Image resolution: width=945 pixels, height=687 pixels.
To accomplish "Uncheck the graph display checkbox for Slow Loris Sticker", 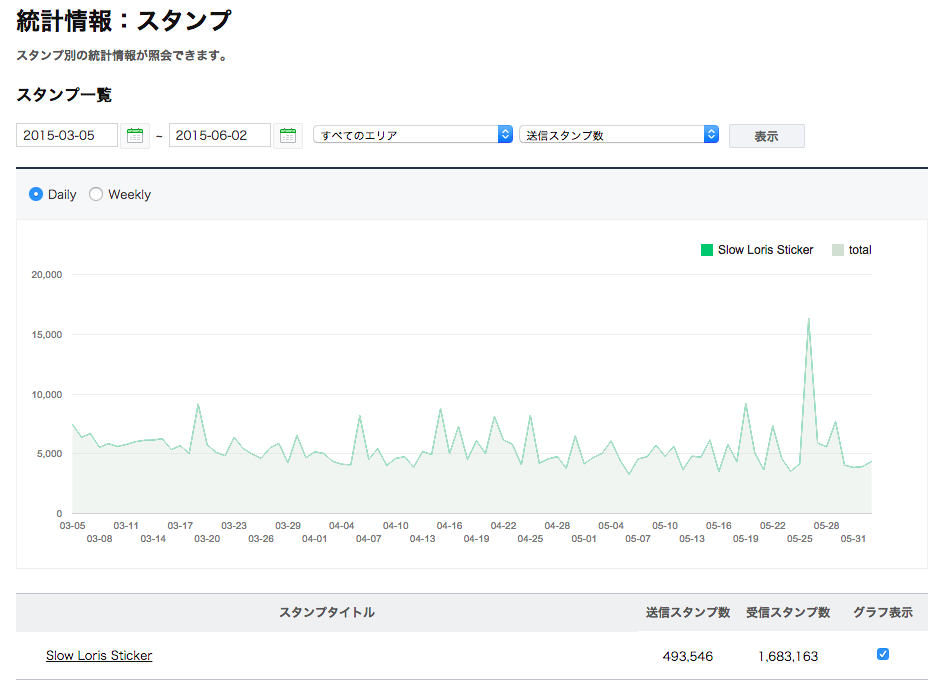I will (883, 654).
